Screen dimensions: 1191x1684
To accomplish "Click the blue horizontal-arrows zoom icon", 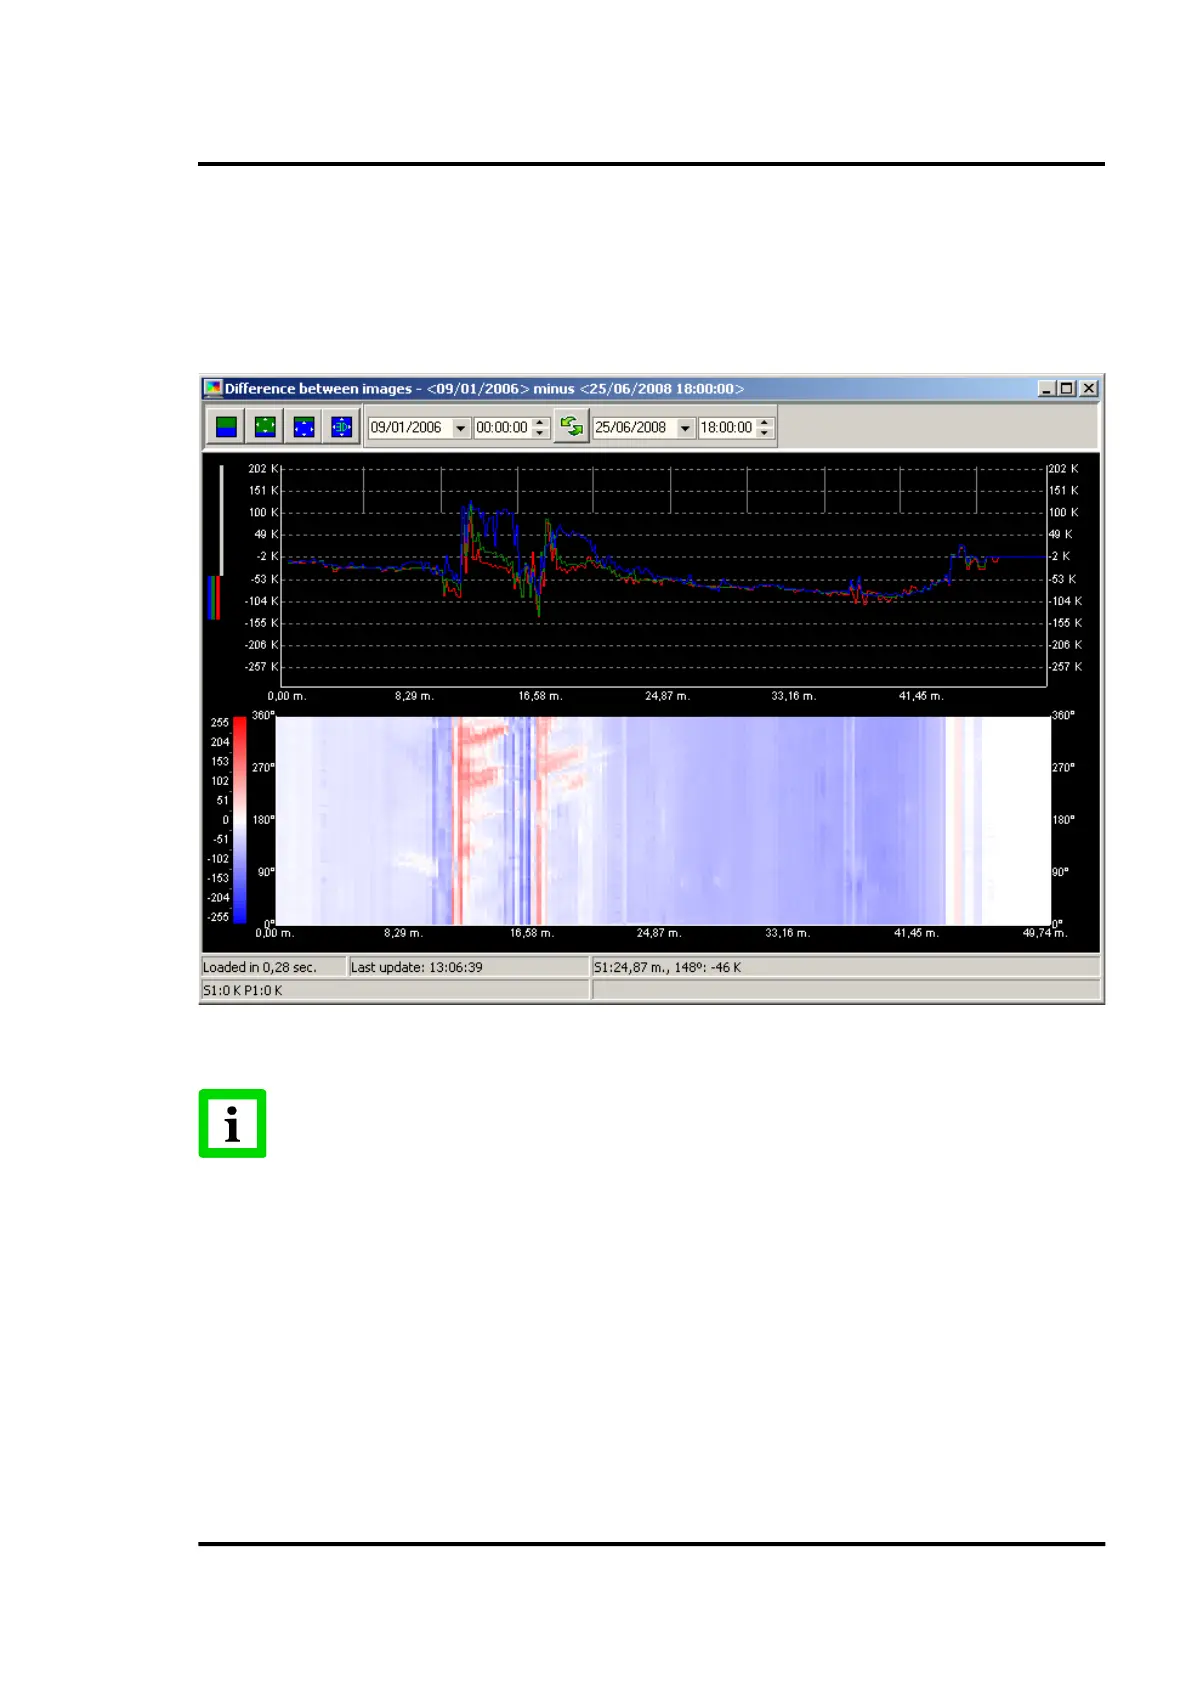I will 342,427.
